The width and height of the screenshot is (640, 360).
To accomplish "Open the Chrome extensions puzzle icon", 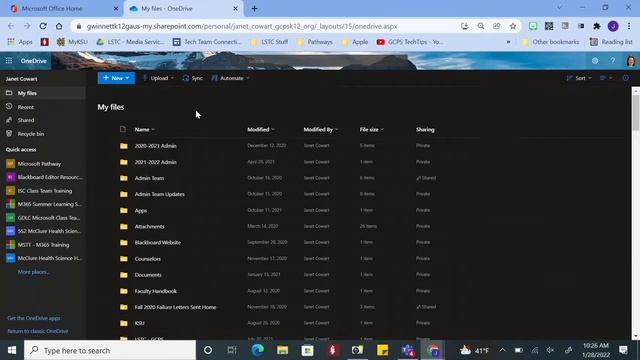I will click(x=597, y=26).
